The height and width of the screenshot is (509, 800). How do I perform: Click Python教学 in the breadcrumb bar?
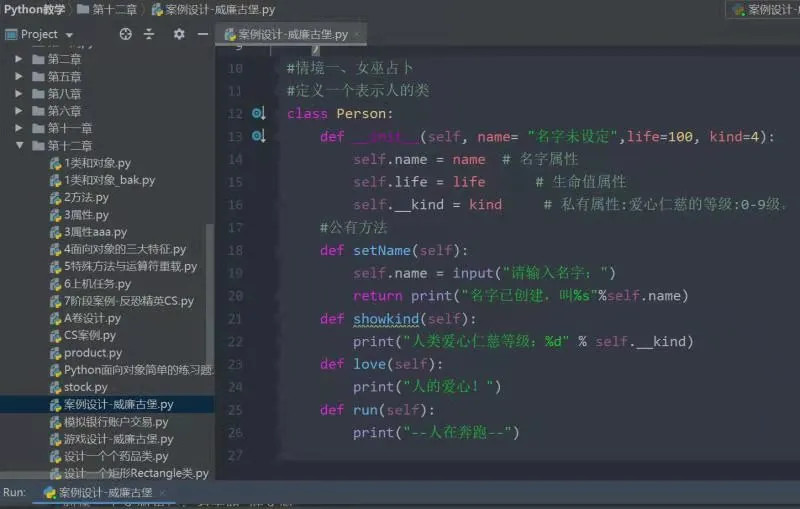pos(35,10)
